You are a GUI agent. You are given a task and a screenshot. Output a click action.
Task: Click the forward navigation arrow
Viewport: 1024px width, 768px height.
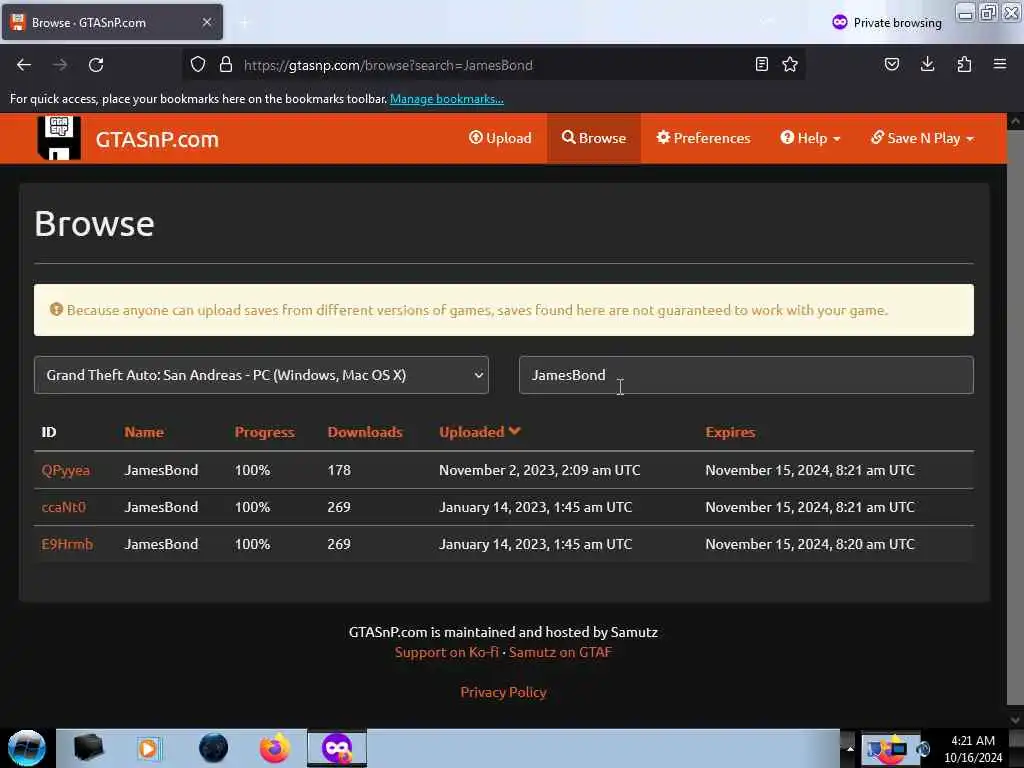(60, 65)
